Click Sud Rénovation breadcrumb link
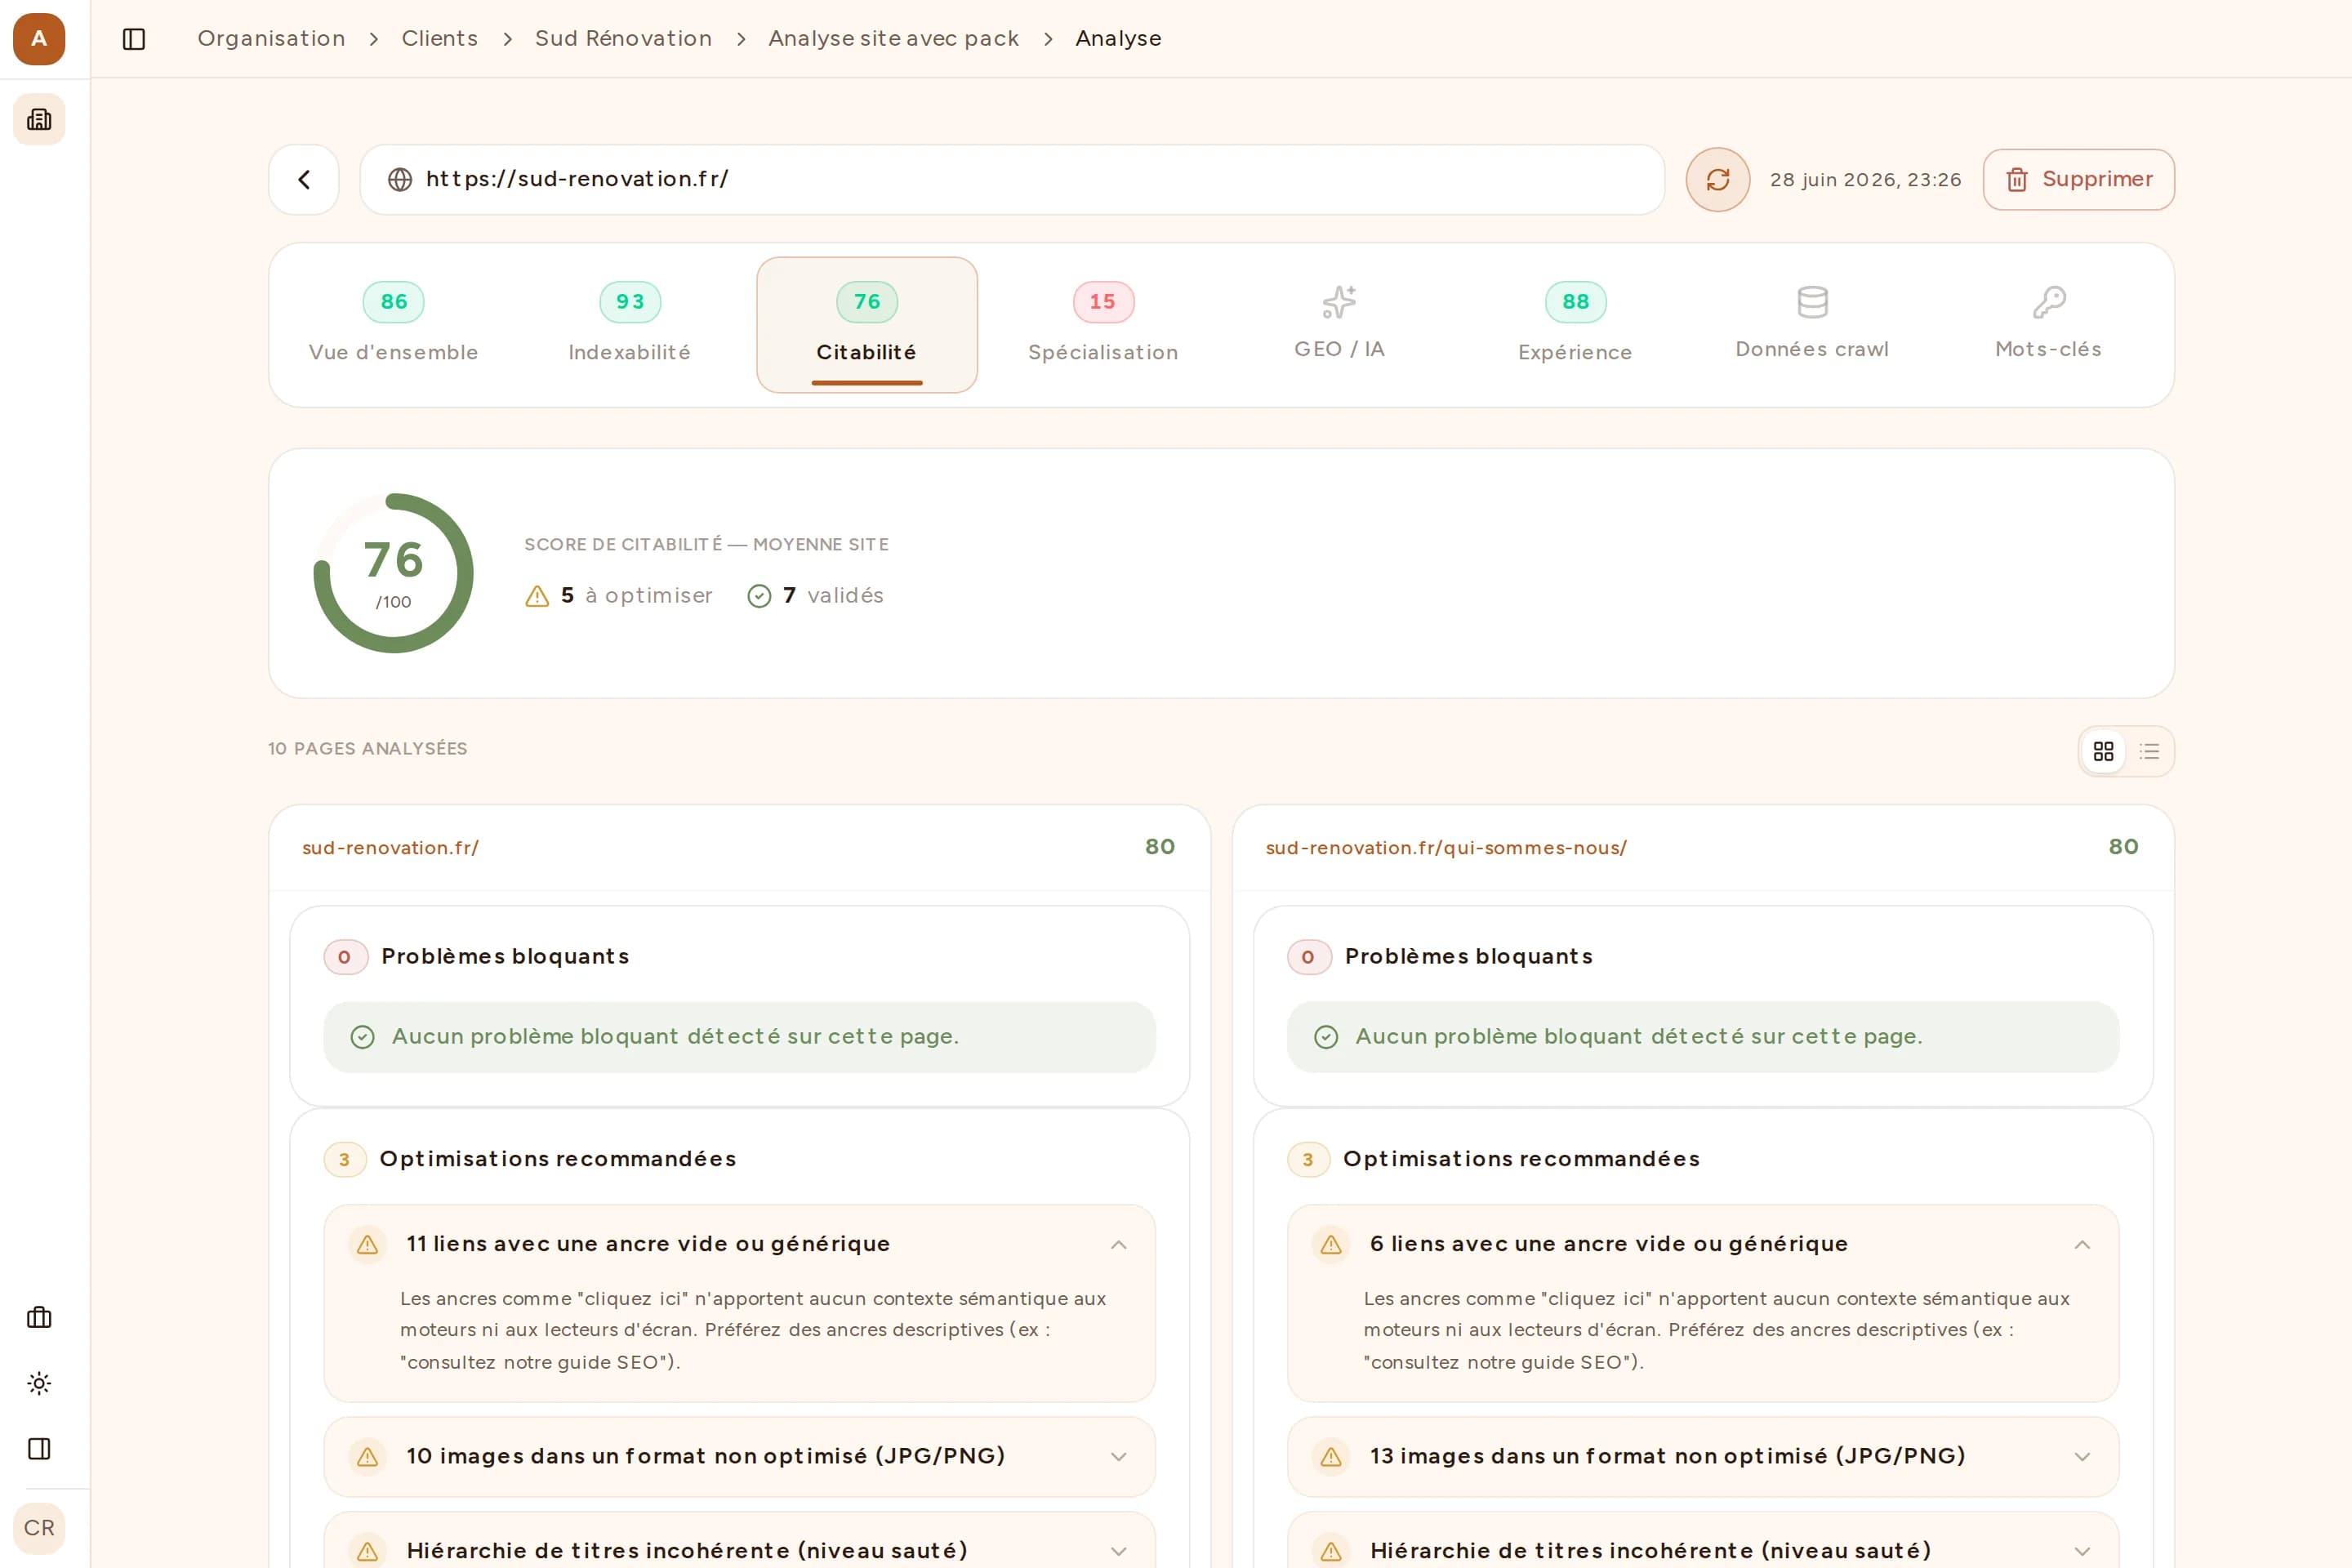The image size is (2352, 1568). click(623, 38)
